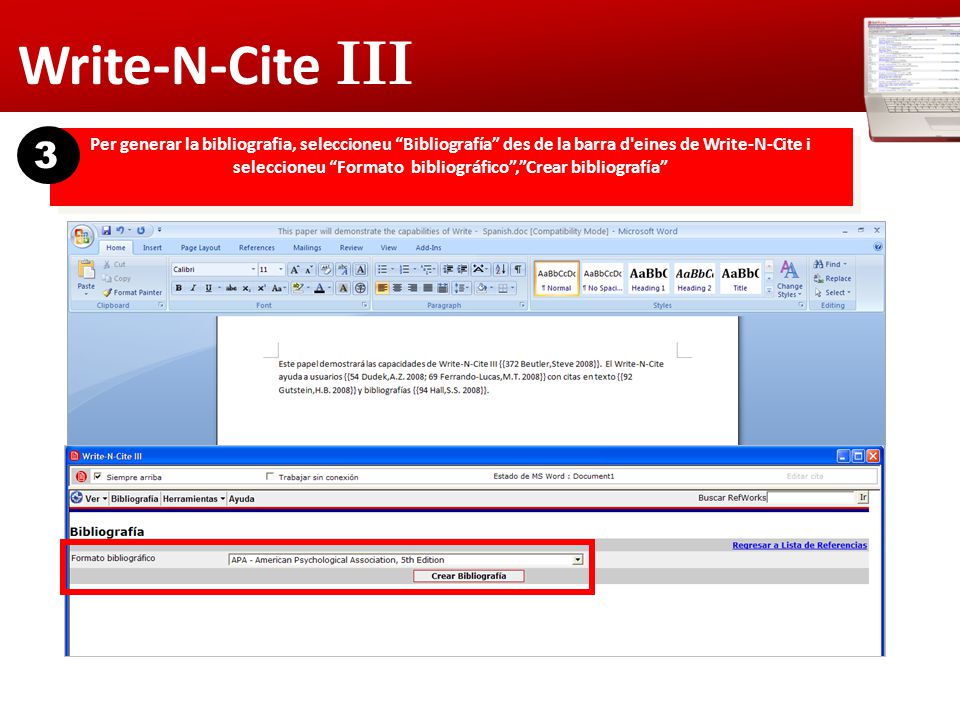Open the Paragraph dialog launcher
The width and height of the screenshot is (960, 720).
pyautogui.click(x=522, y=305)
